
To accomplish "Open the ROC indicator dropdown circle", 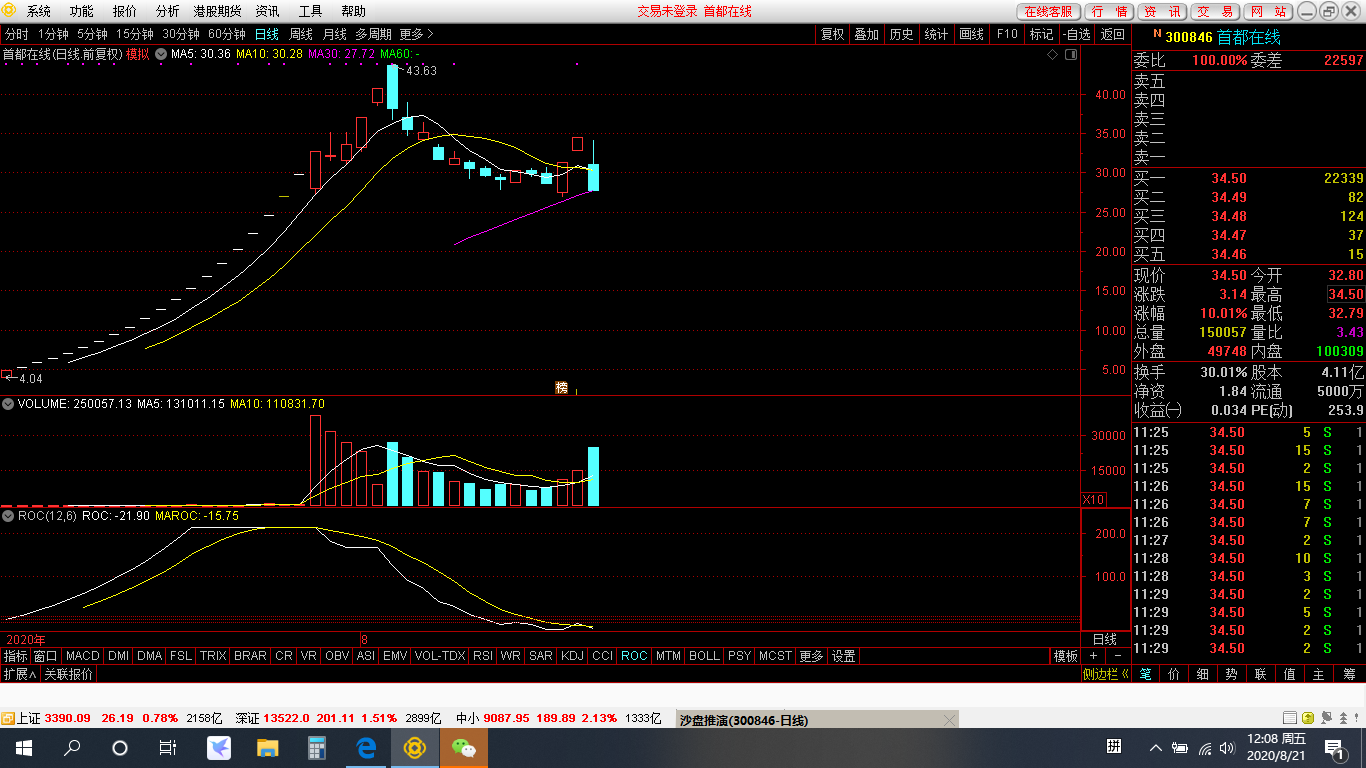I will pyautogui.click(x=8, y=516).
